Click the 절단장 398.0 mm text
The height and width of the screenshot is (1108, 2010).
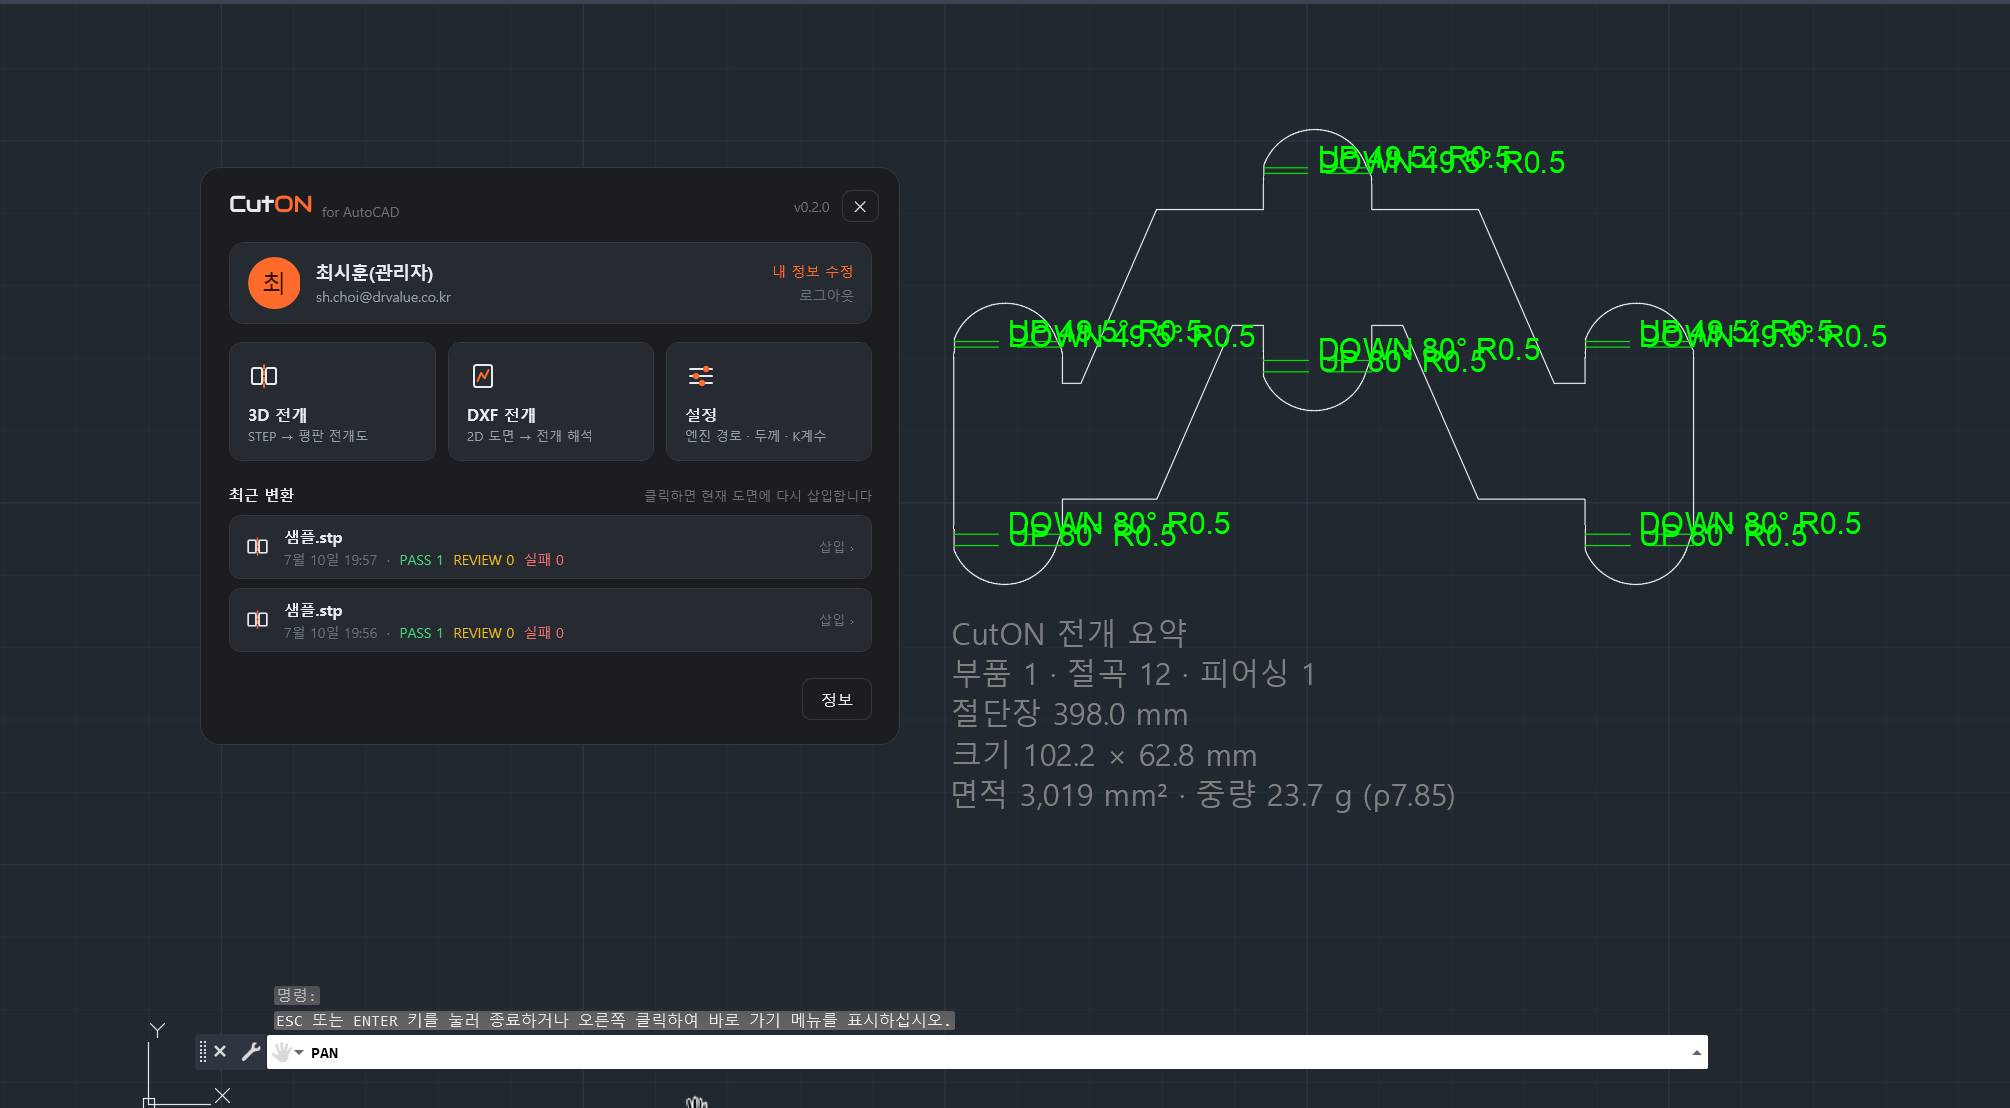tap(1070, 714)
